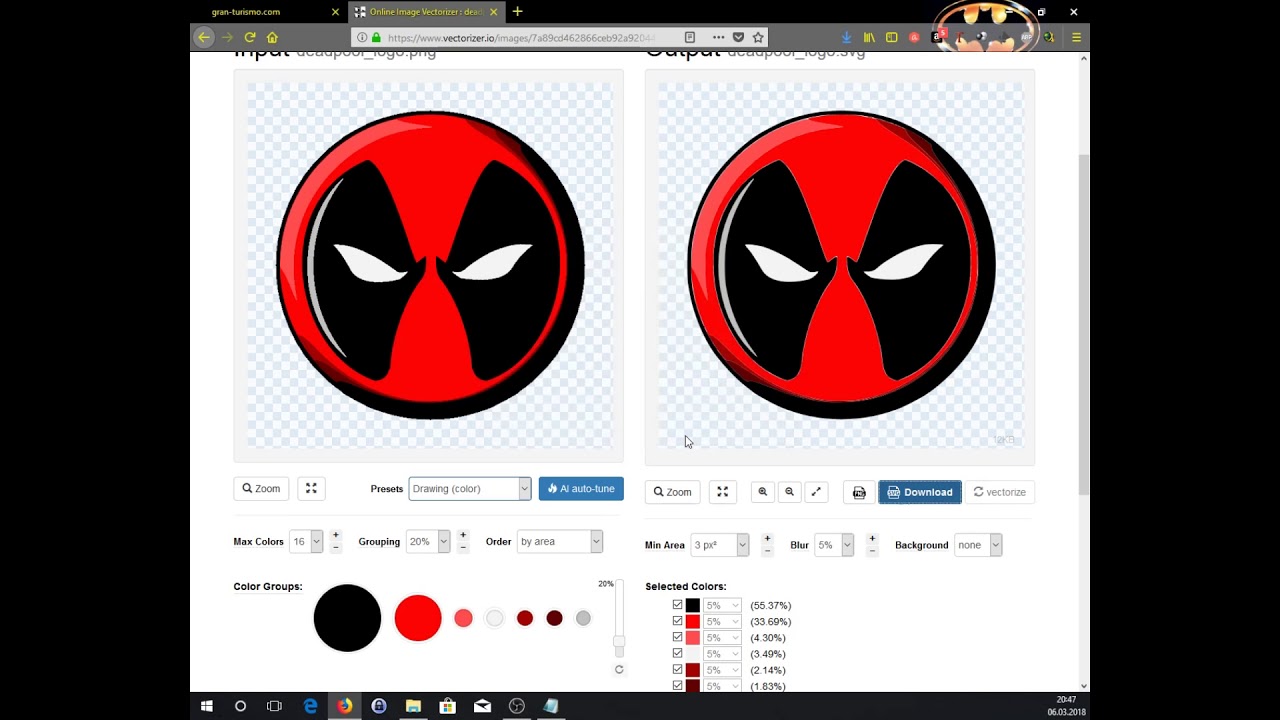Save the page to Pocket
Viewport: 1280px width, 720px height.
pos(738,37)
